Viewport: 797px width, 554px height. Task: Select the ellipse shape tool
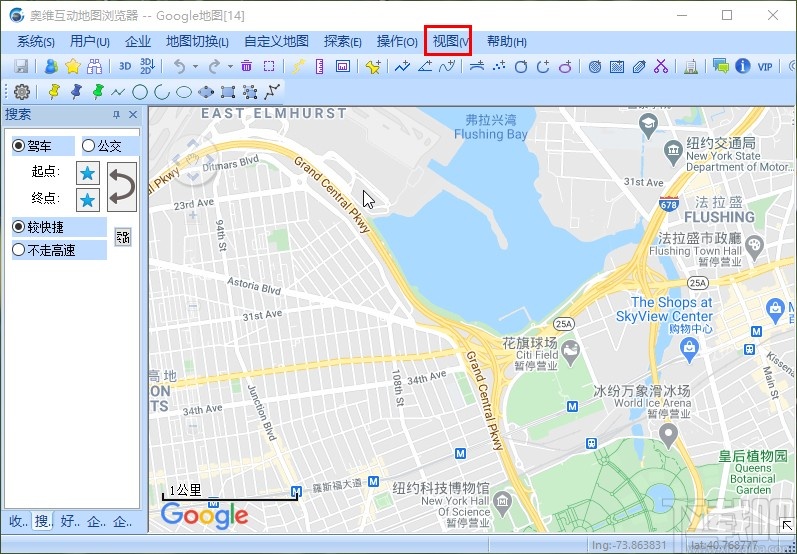coord(183,92)
